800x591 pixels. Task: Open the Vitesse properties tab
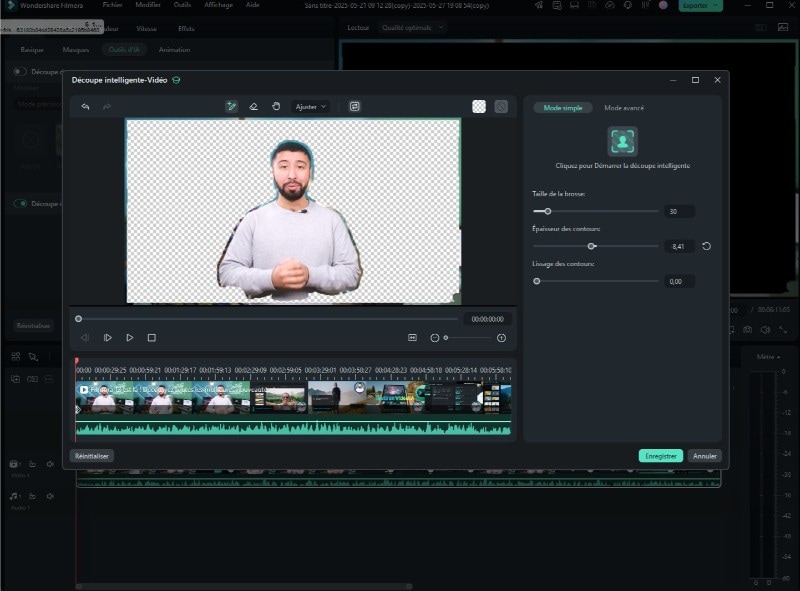click(146, 29)
